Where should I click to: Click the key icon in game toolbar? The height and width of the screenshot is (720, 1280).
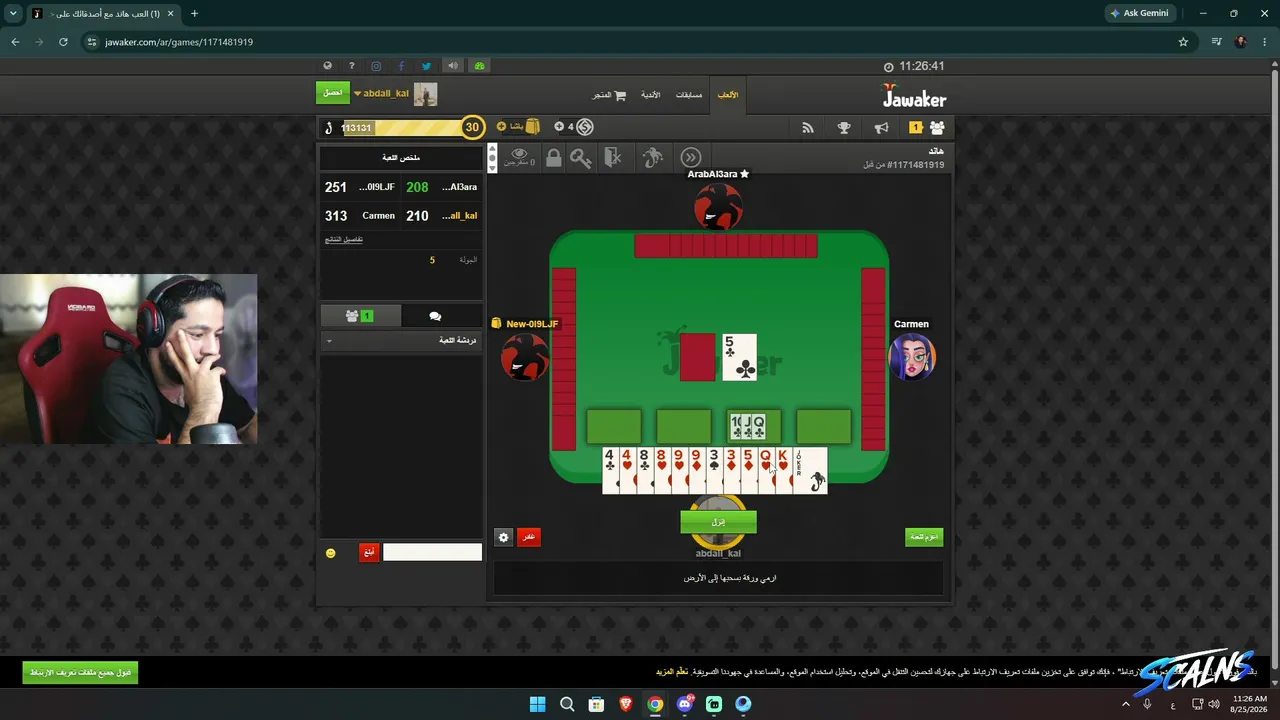581,158
